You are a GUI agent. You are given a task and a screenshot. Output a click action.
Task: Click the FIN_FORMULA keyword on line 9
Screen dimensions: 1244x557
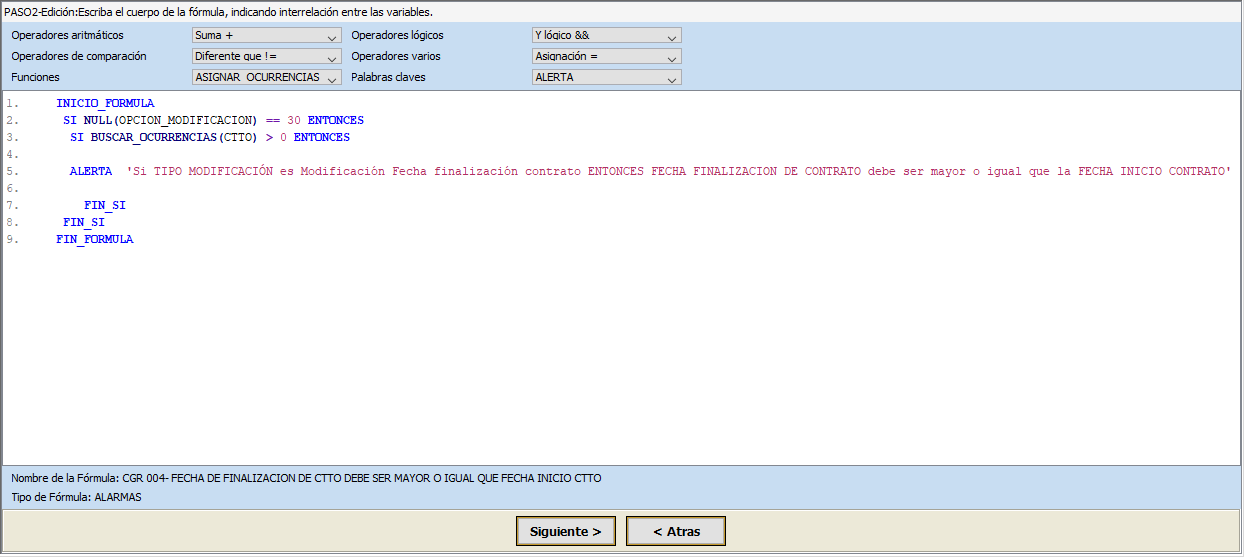[x=94, y=239]
